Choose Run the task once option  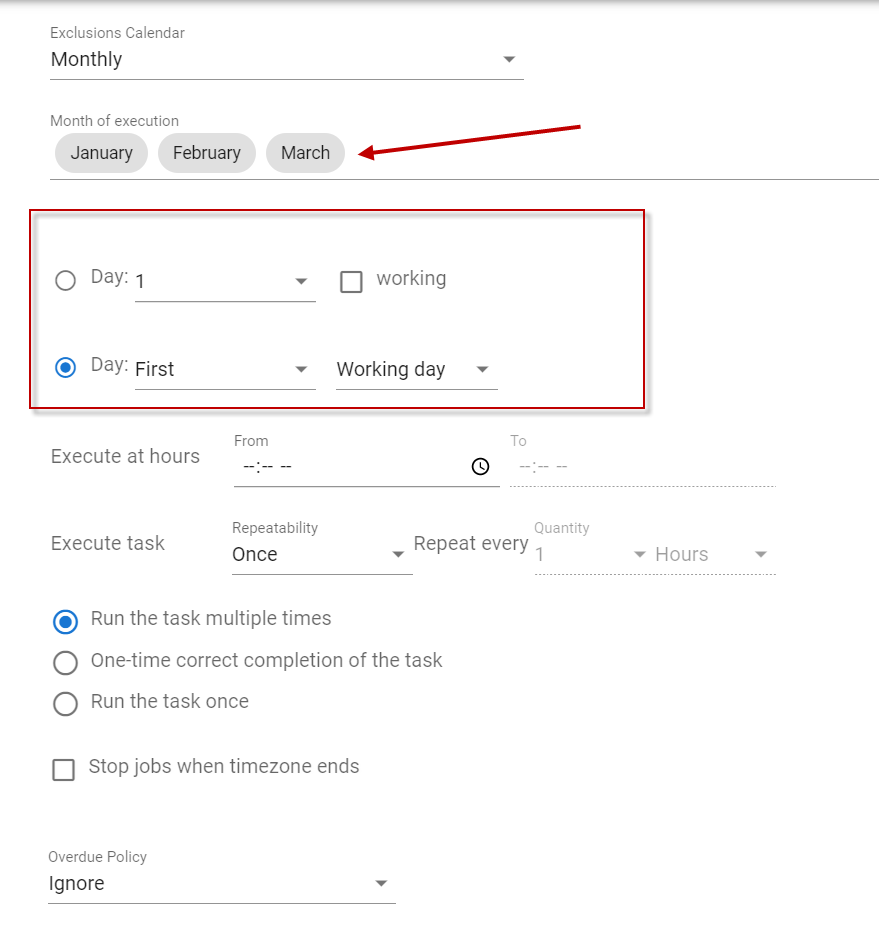pos(66,704)
